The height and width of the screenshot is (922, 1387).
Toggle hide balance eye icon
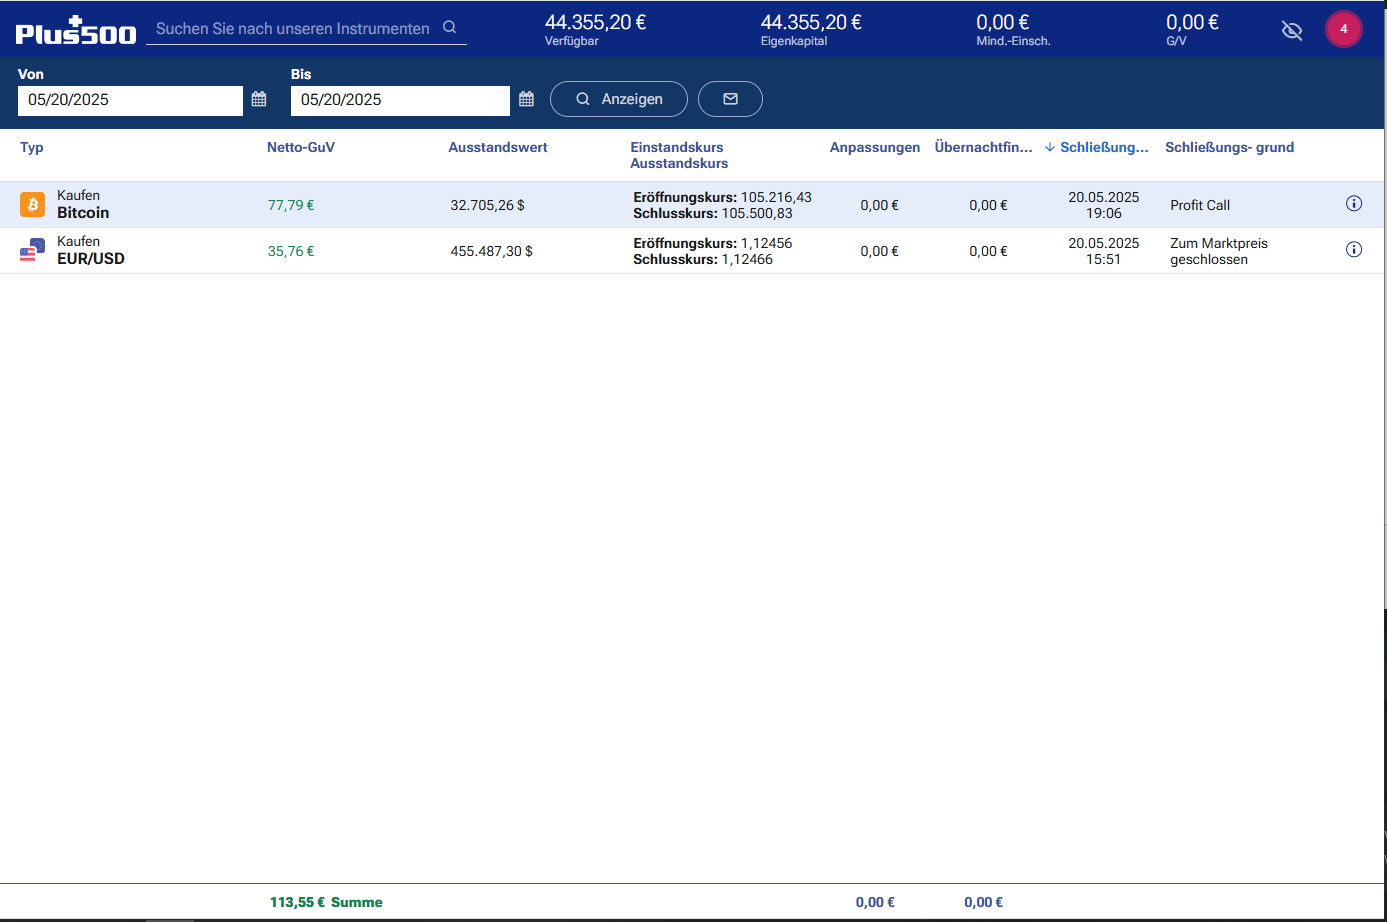click(1292, 30)
